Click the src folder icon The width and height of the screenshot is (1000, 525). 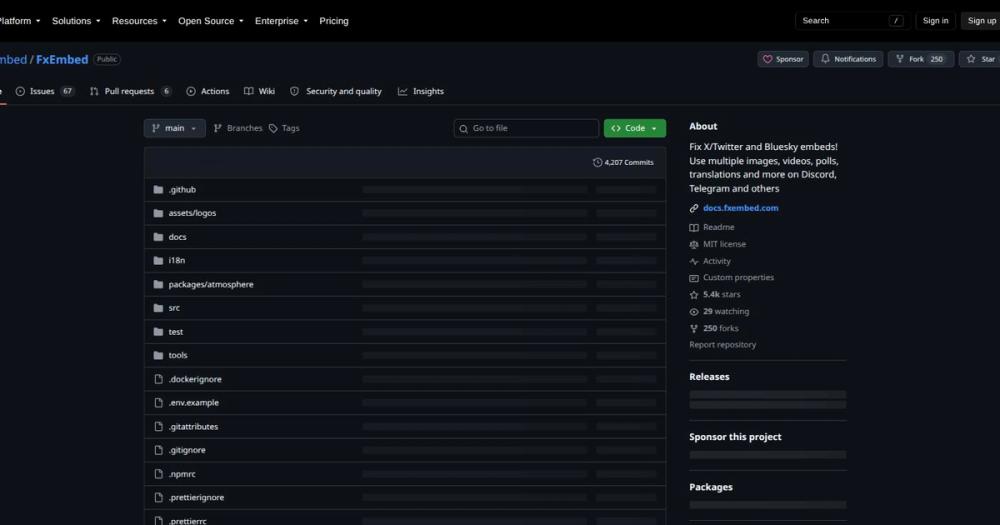[x=158, y=308]
